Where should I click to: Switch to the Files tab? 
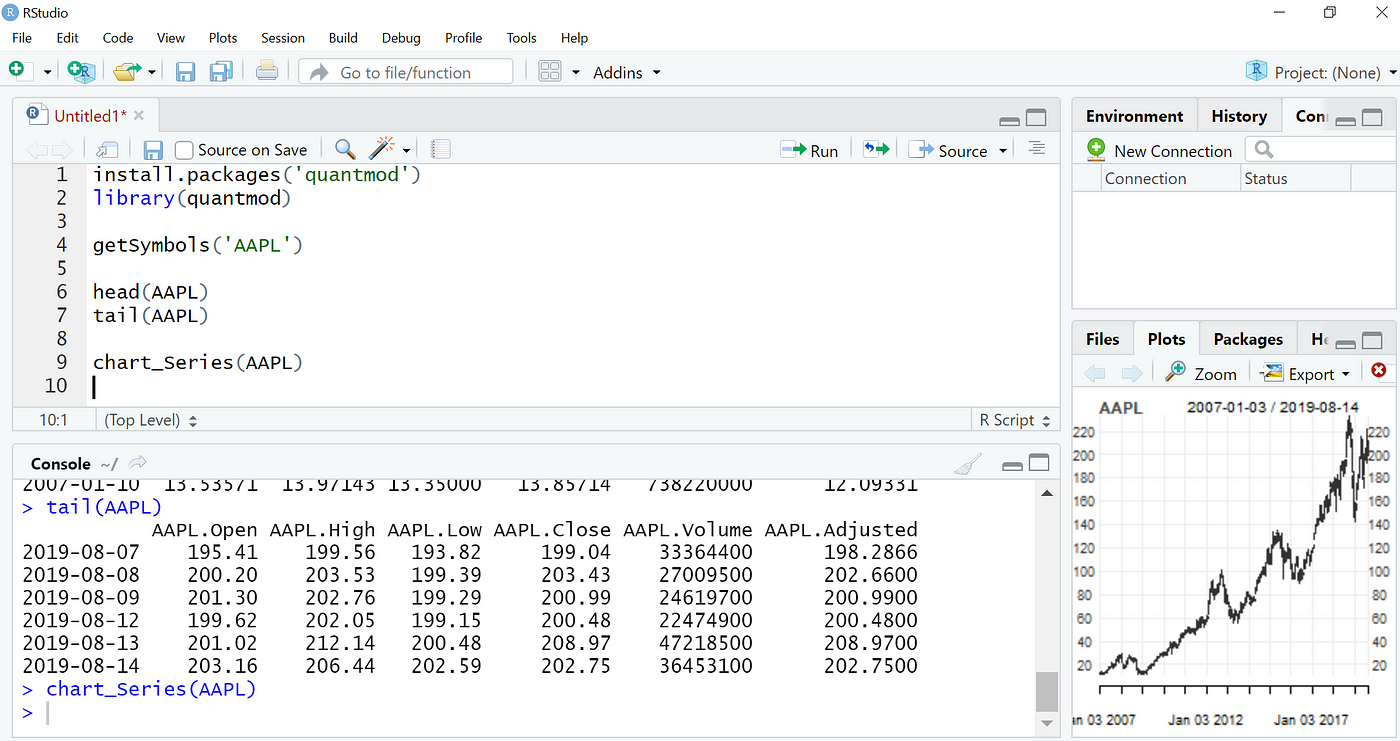pyautogui.click(x=1102, y=339)
